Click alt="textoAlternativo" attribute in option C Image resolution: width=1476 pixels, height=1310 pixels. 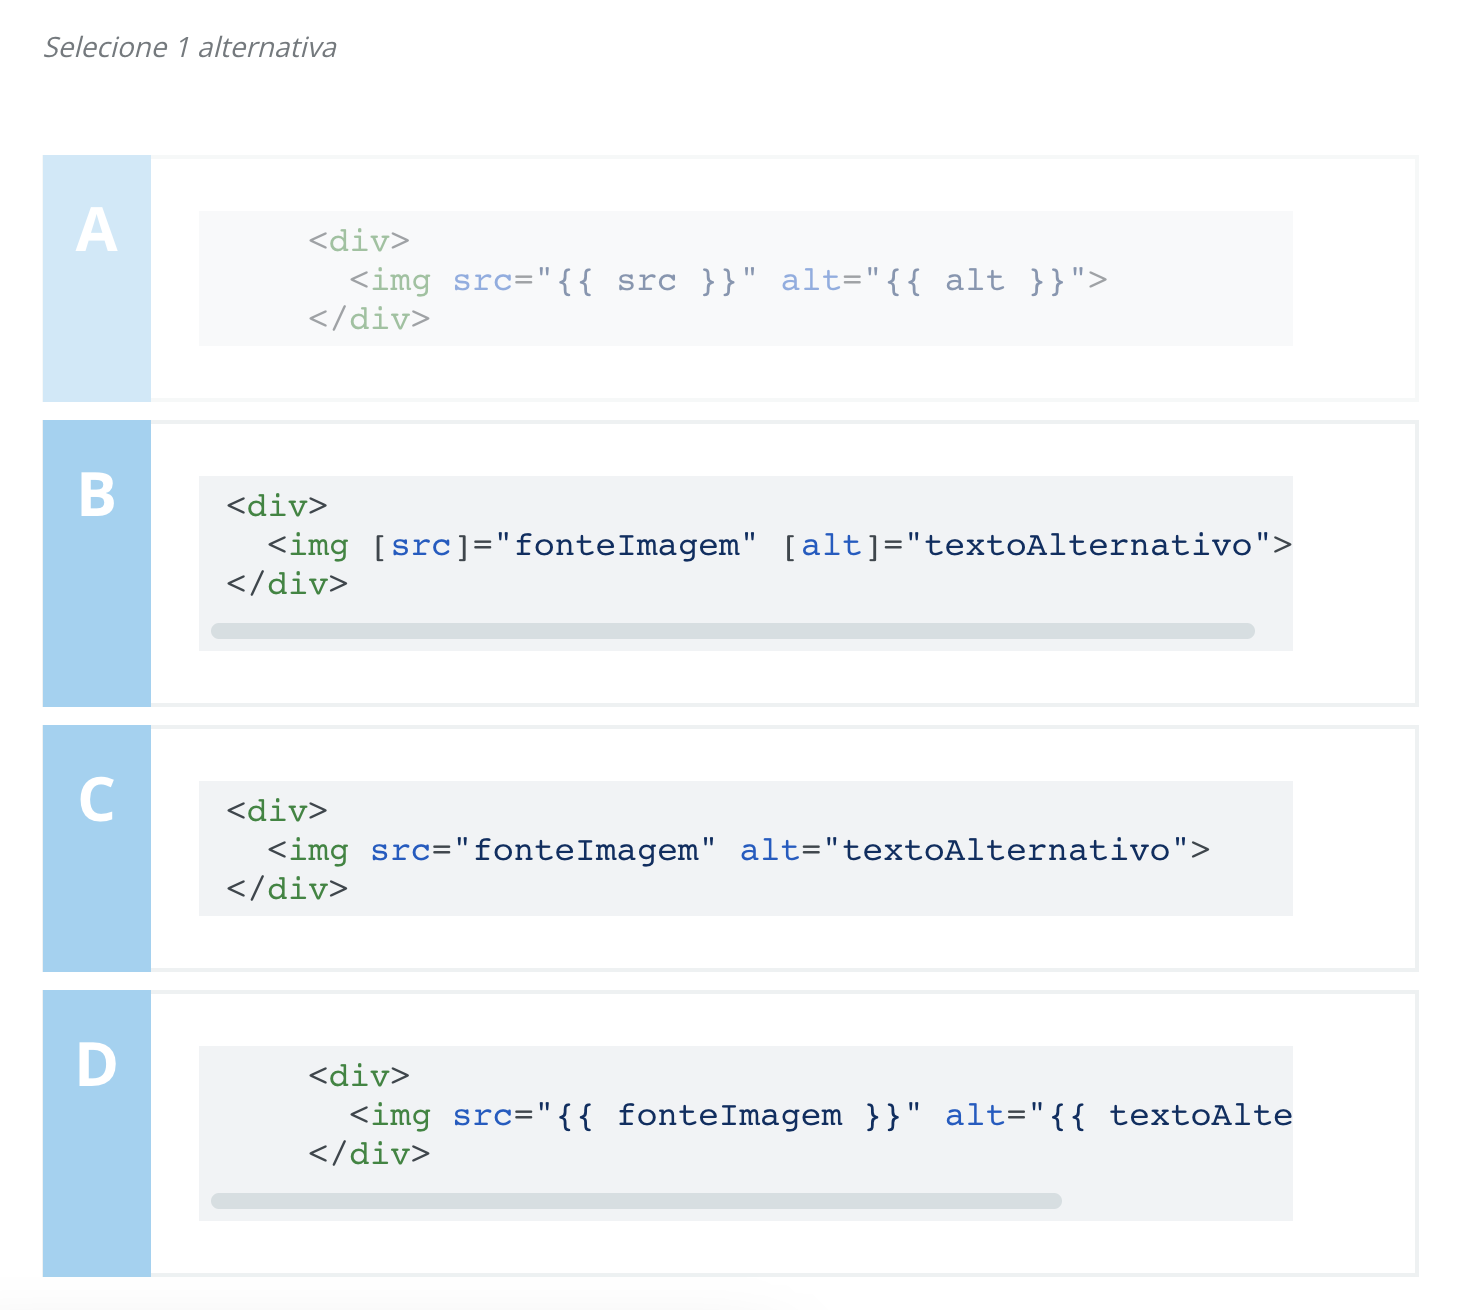click(x=965, y=850)
